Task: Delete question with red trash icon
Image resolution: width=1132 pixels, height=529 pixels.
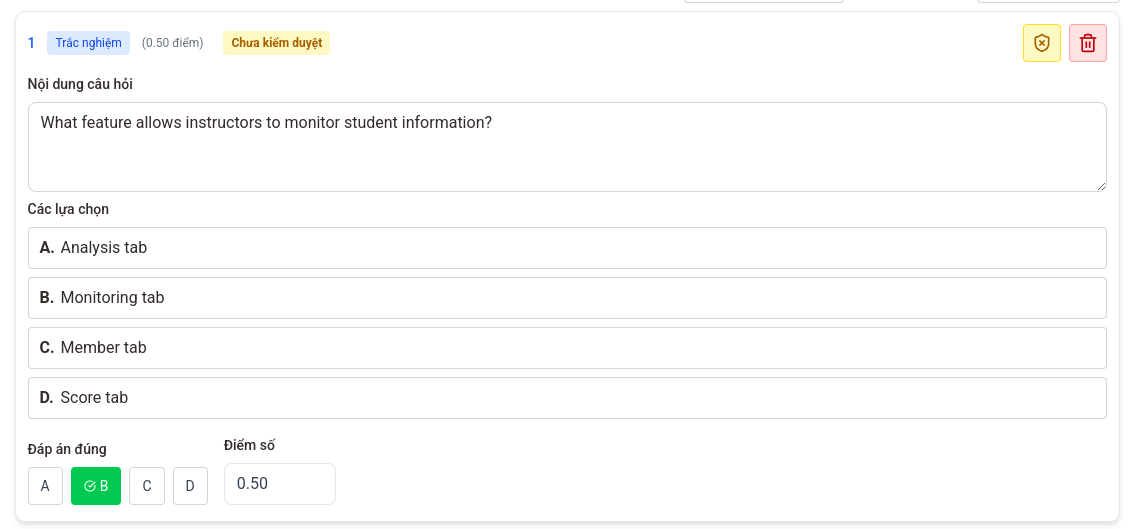Action: coord(1087,43)
